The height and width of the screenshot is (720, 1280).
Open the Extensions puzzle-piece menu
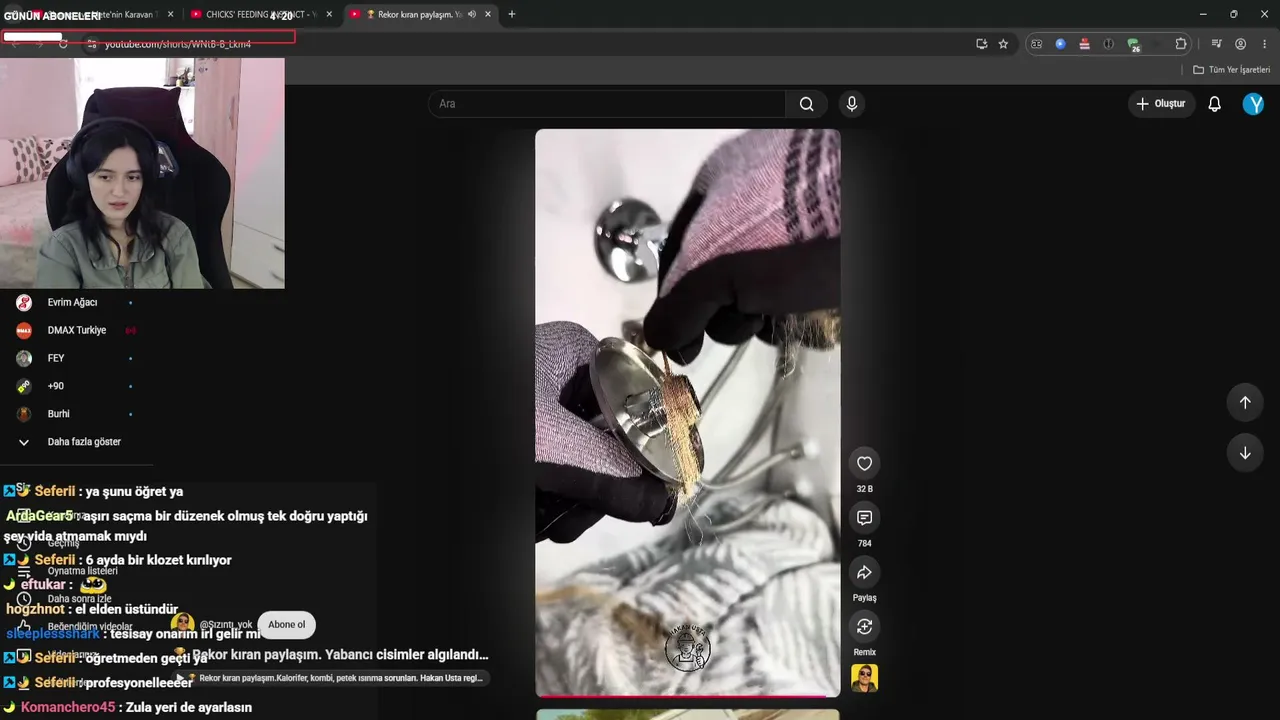[x=1181, y=44]
